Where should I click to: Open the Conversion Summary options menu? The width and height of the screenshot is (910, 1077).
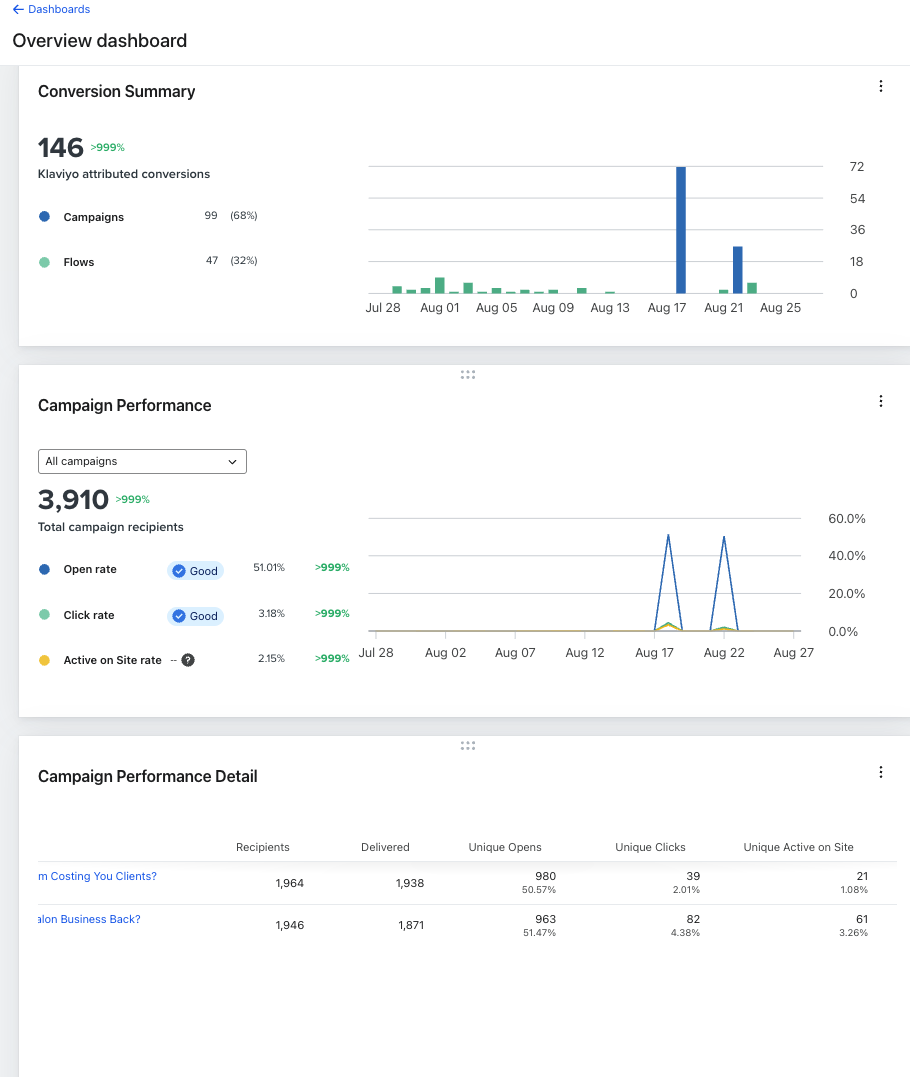pos(881,86)
